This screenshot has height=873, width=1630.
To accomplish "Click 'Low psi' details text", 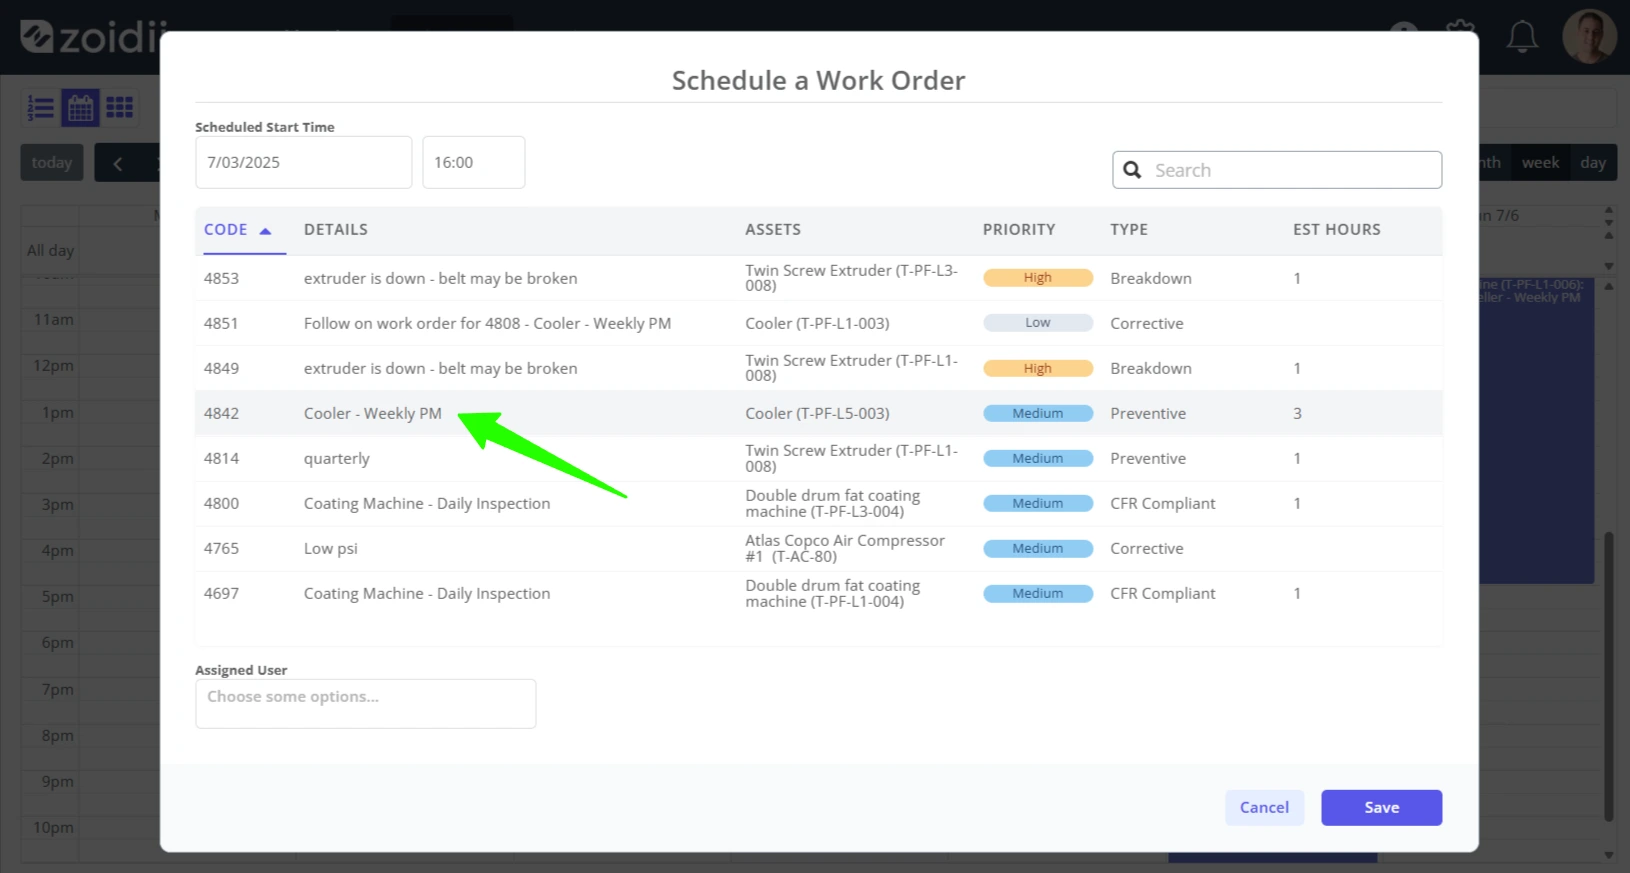I will click(x=331, y=548).
